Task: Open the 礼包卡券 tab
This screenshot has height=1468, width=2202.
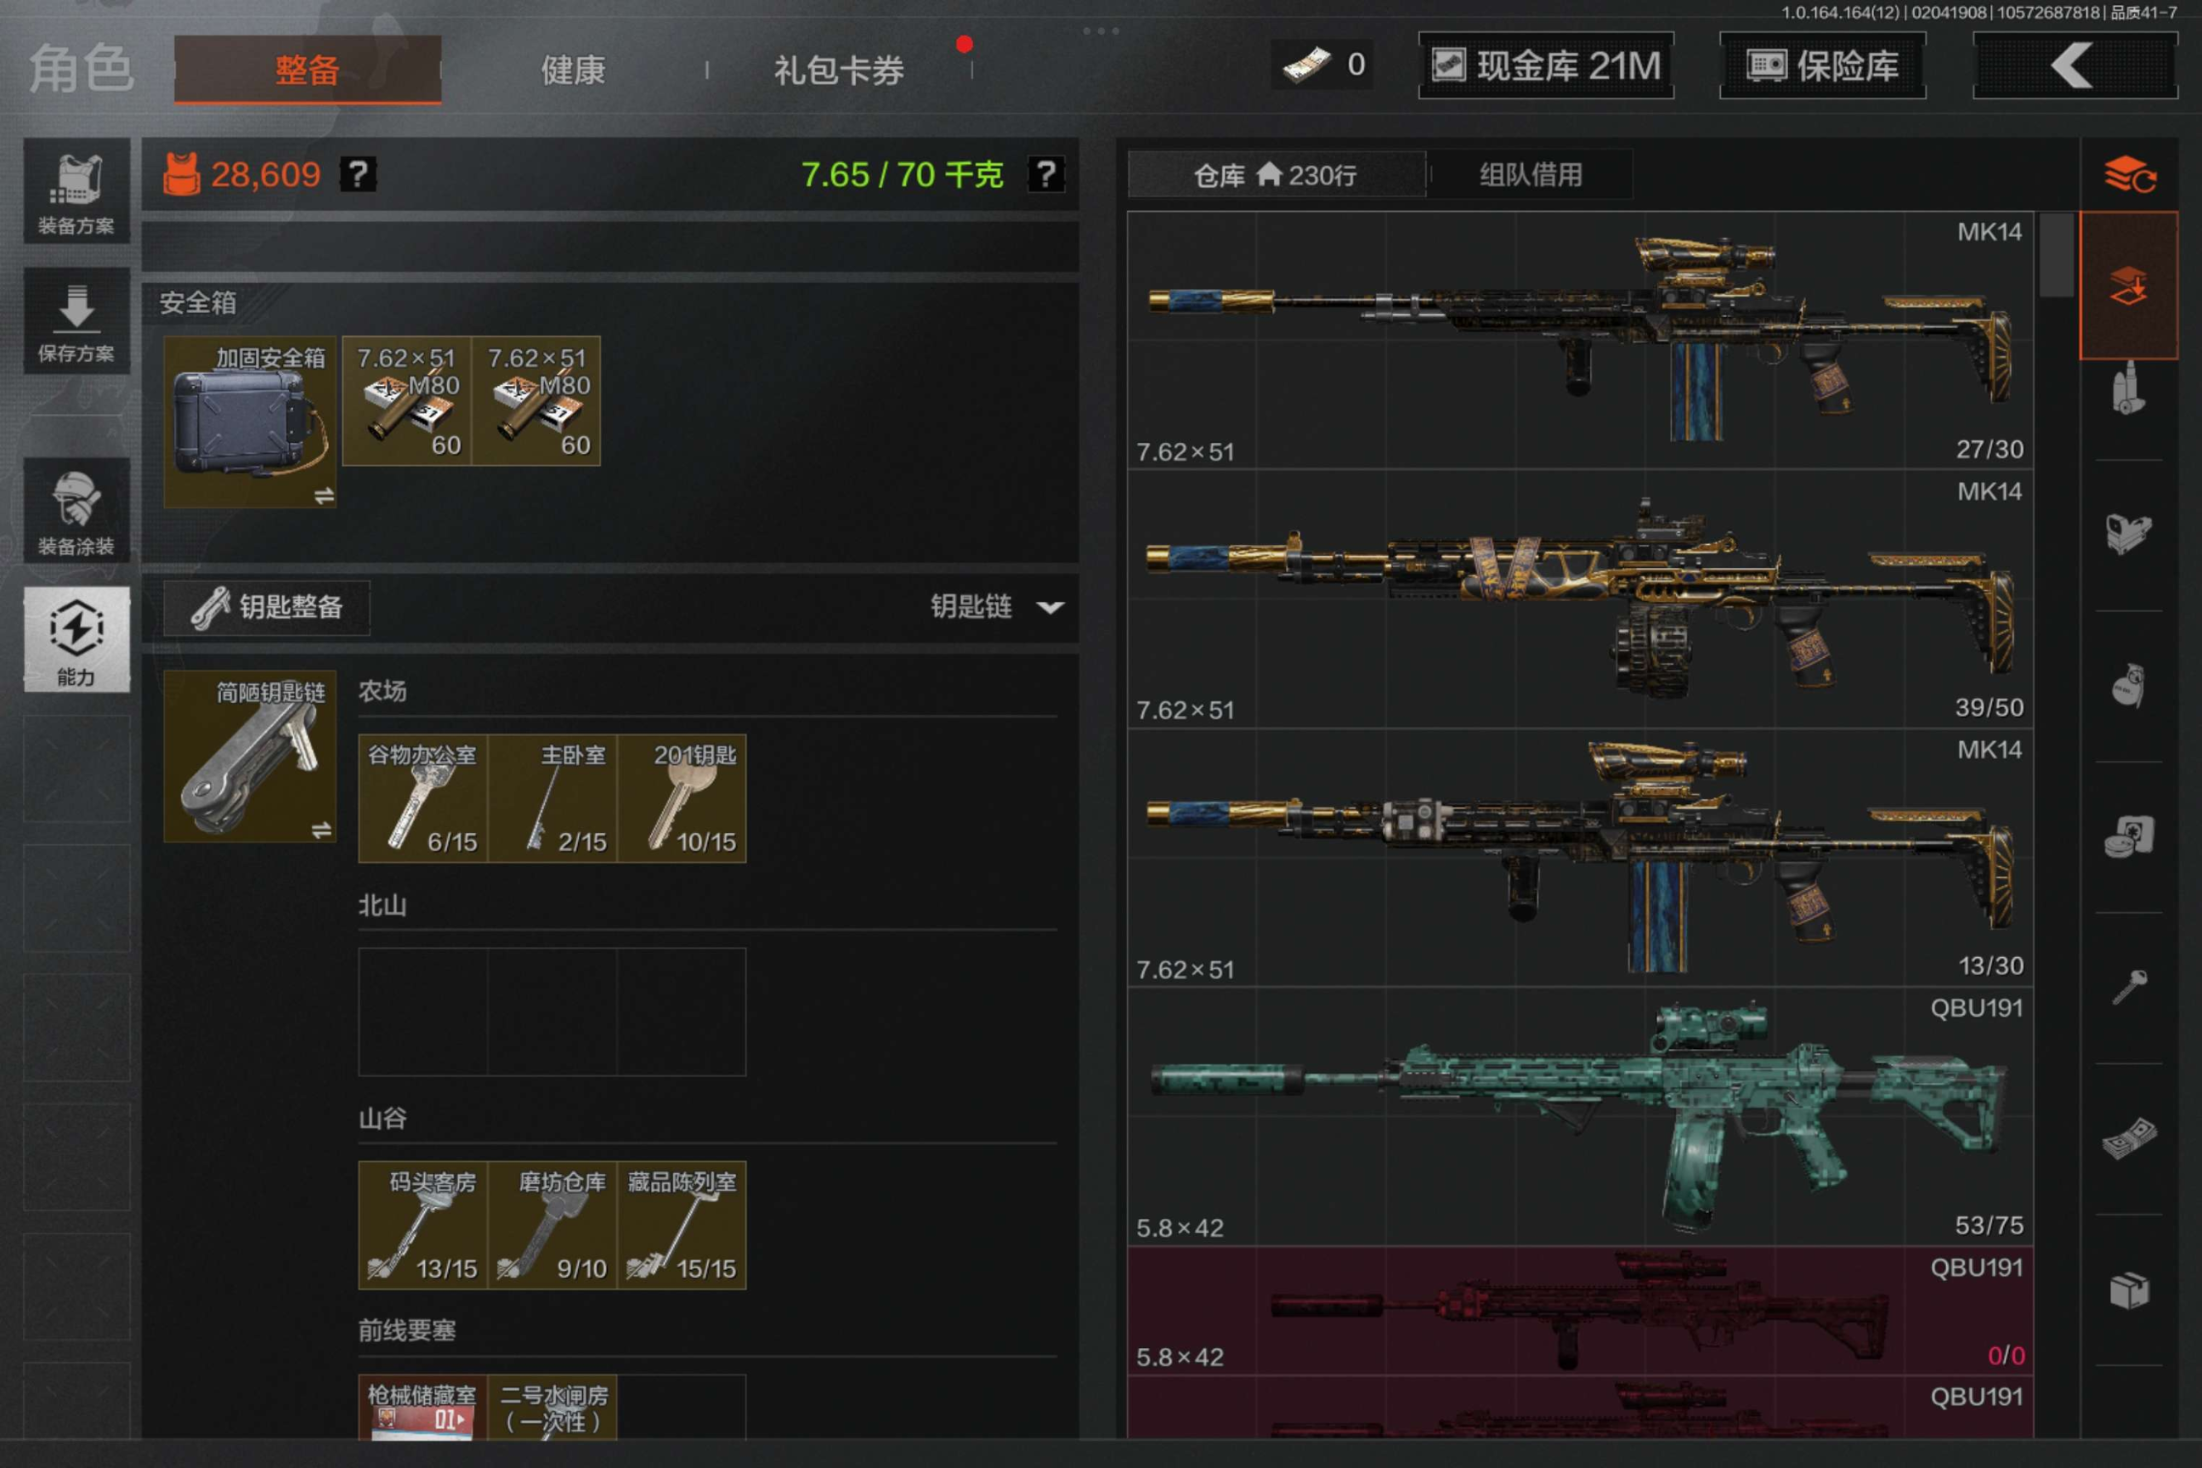Action: click(x=838, y=70)
